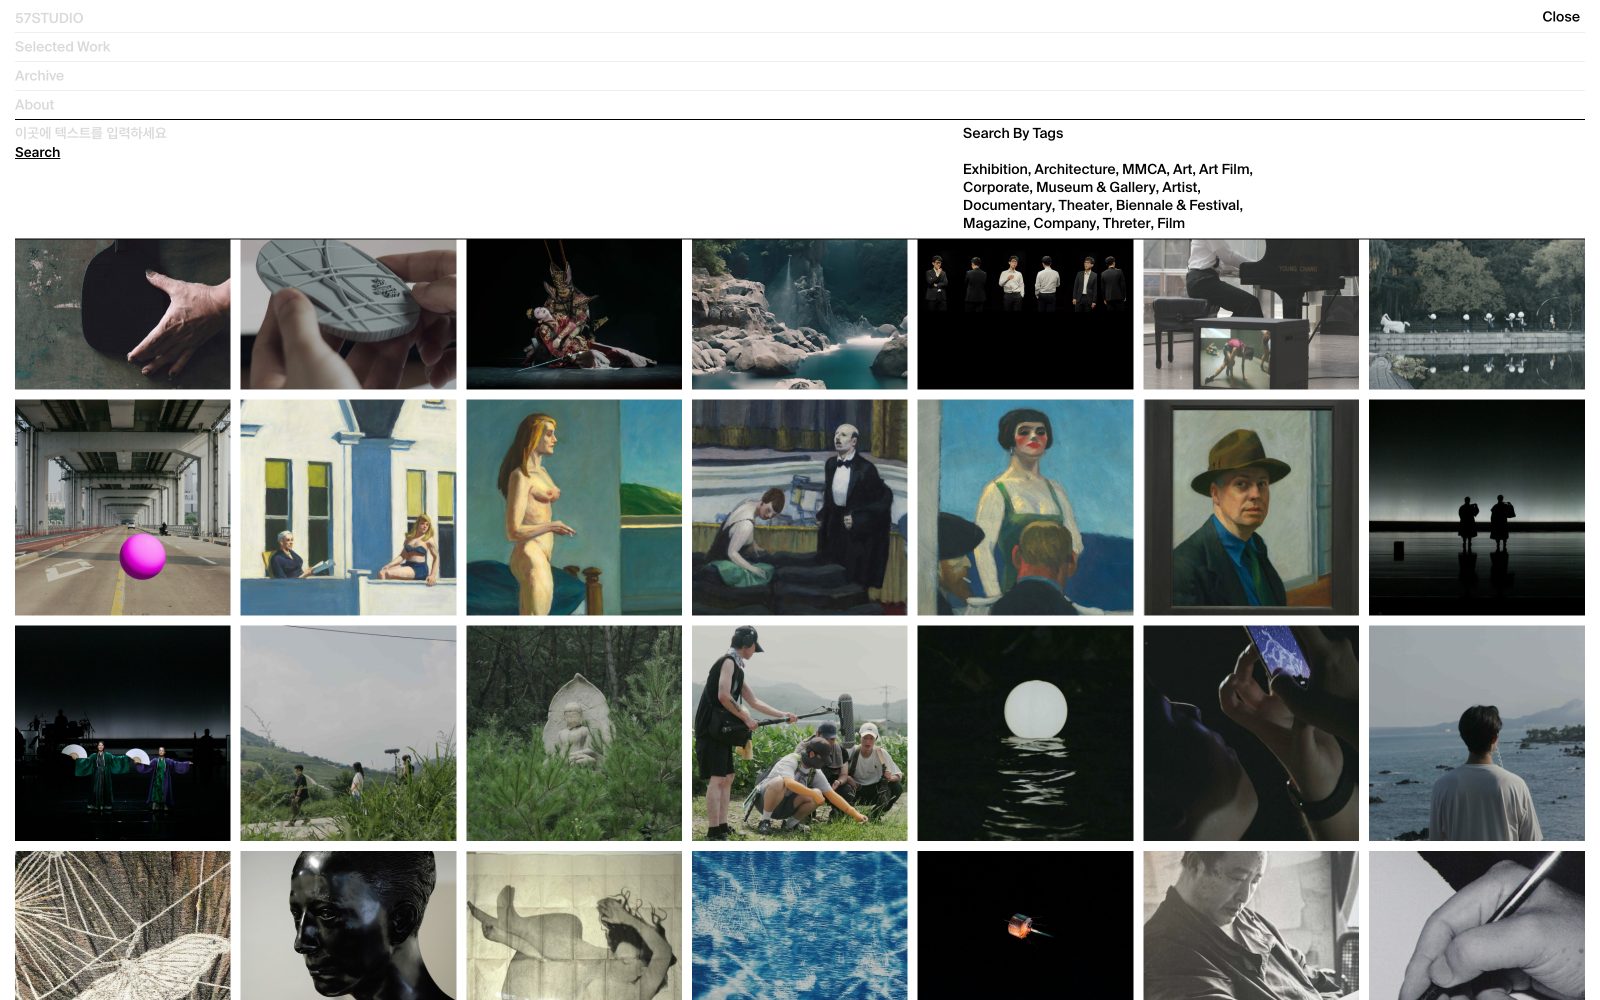
Task: Click the Magazine tag
Action: click(994, 223)
